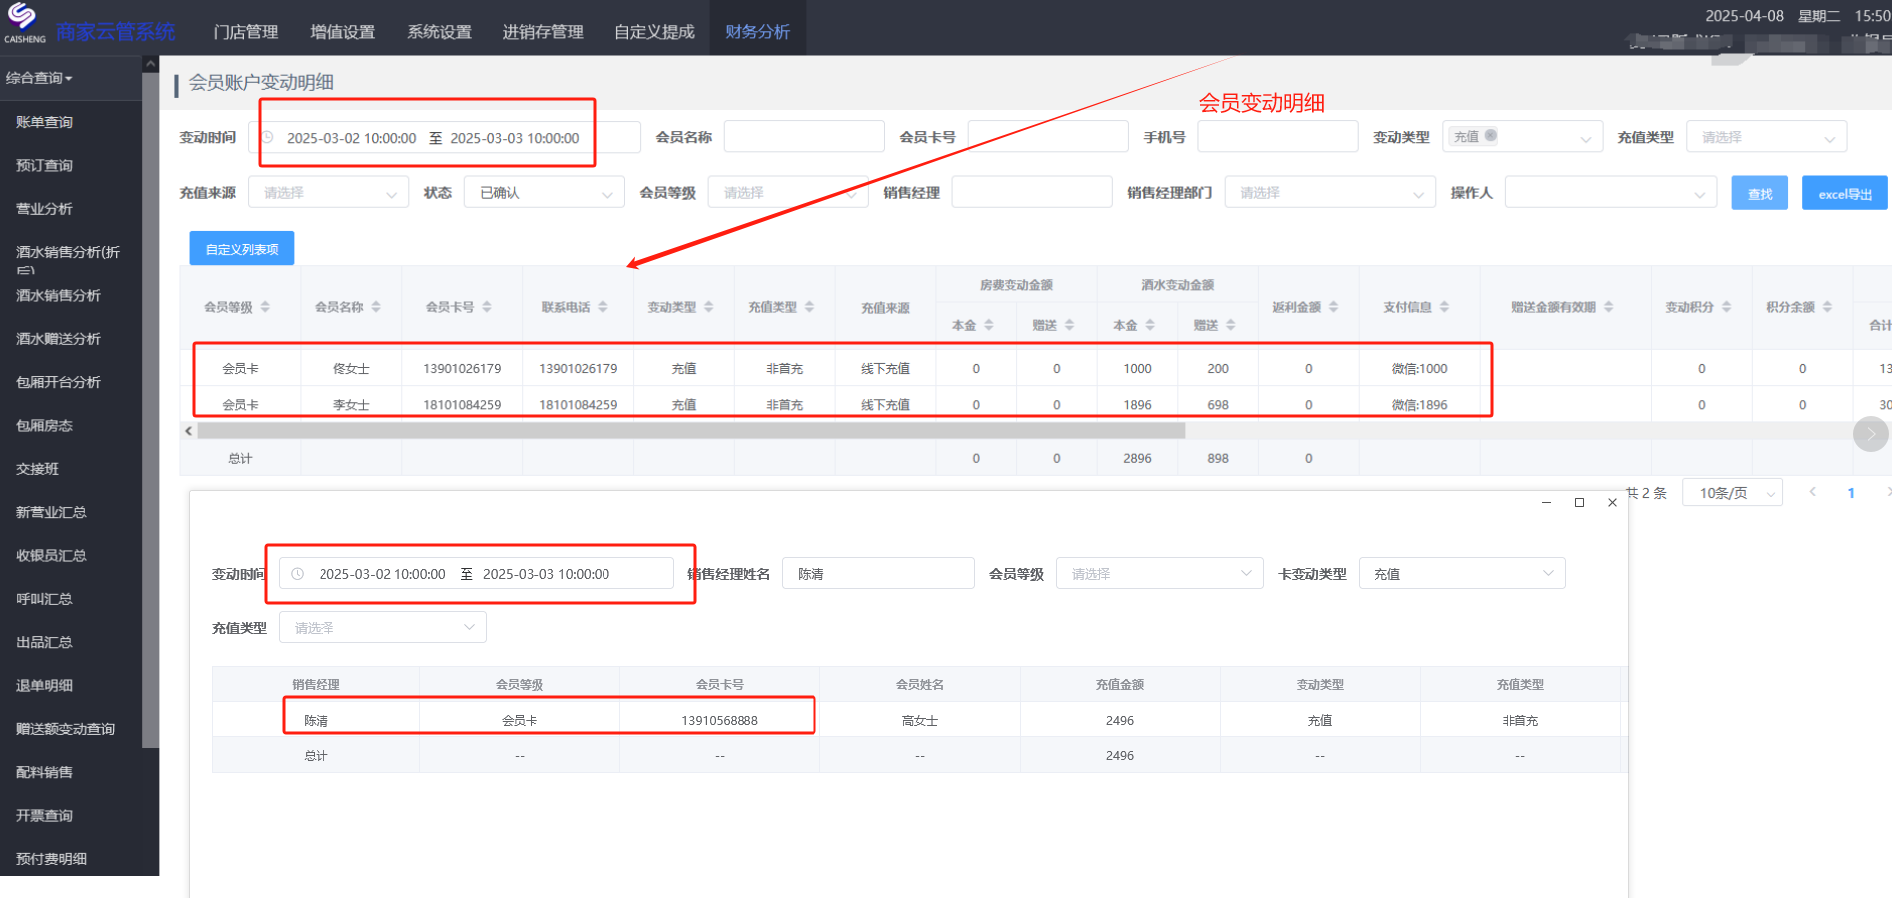Image resolution: width=1892 pixels, height=898 pixels.
Task: Sort by 会员等级 column sort icon
Action: click(265, 307)
